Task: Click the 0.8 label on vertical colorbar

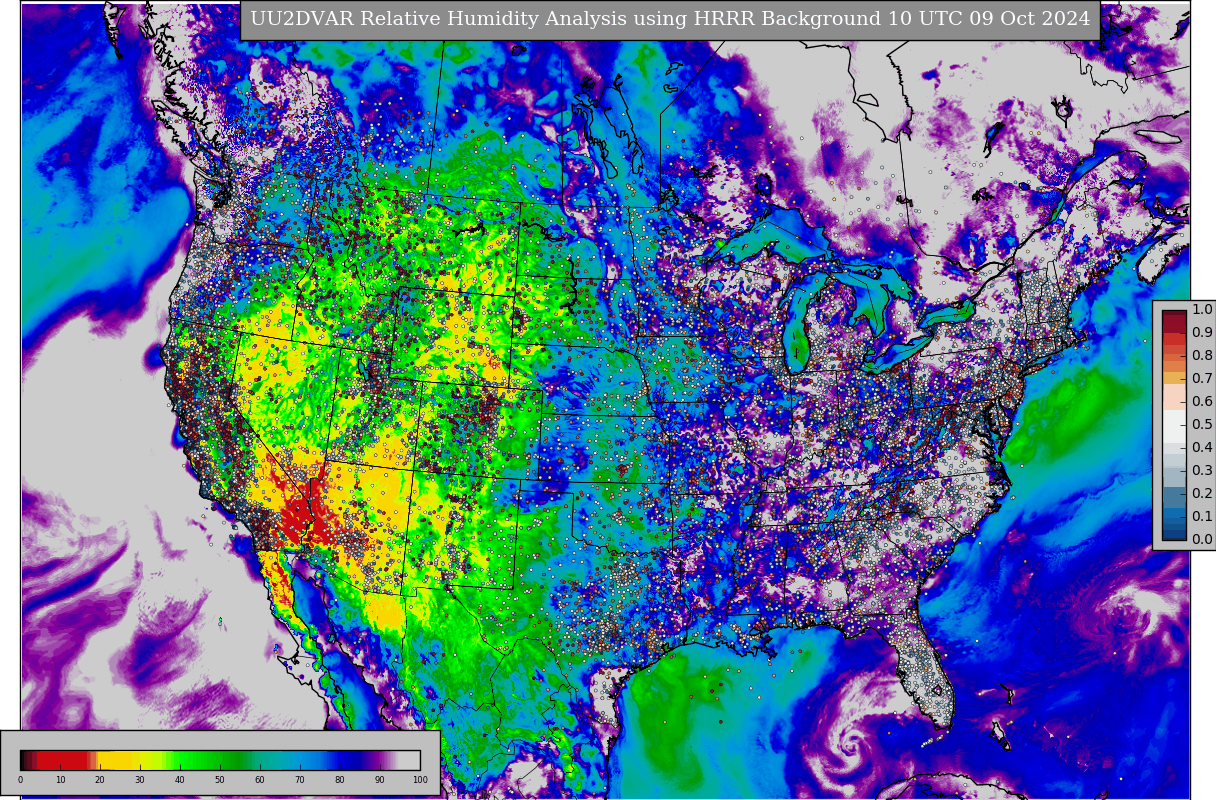Action: coord(1202,355)
